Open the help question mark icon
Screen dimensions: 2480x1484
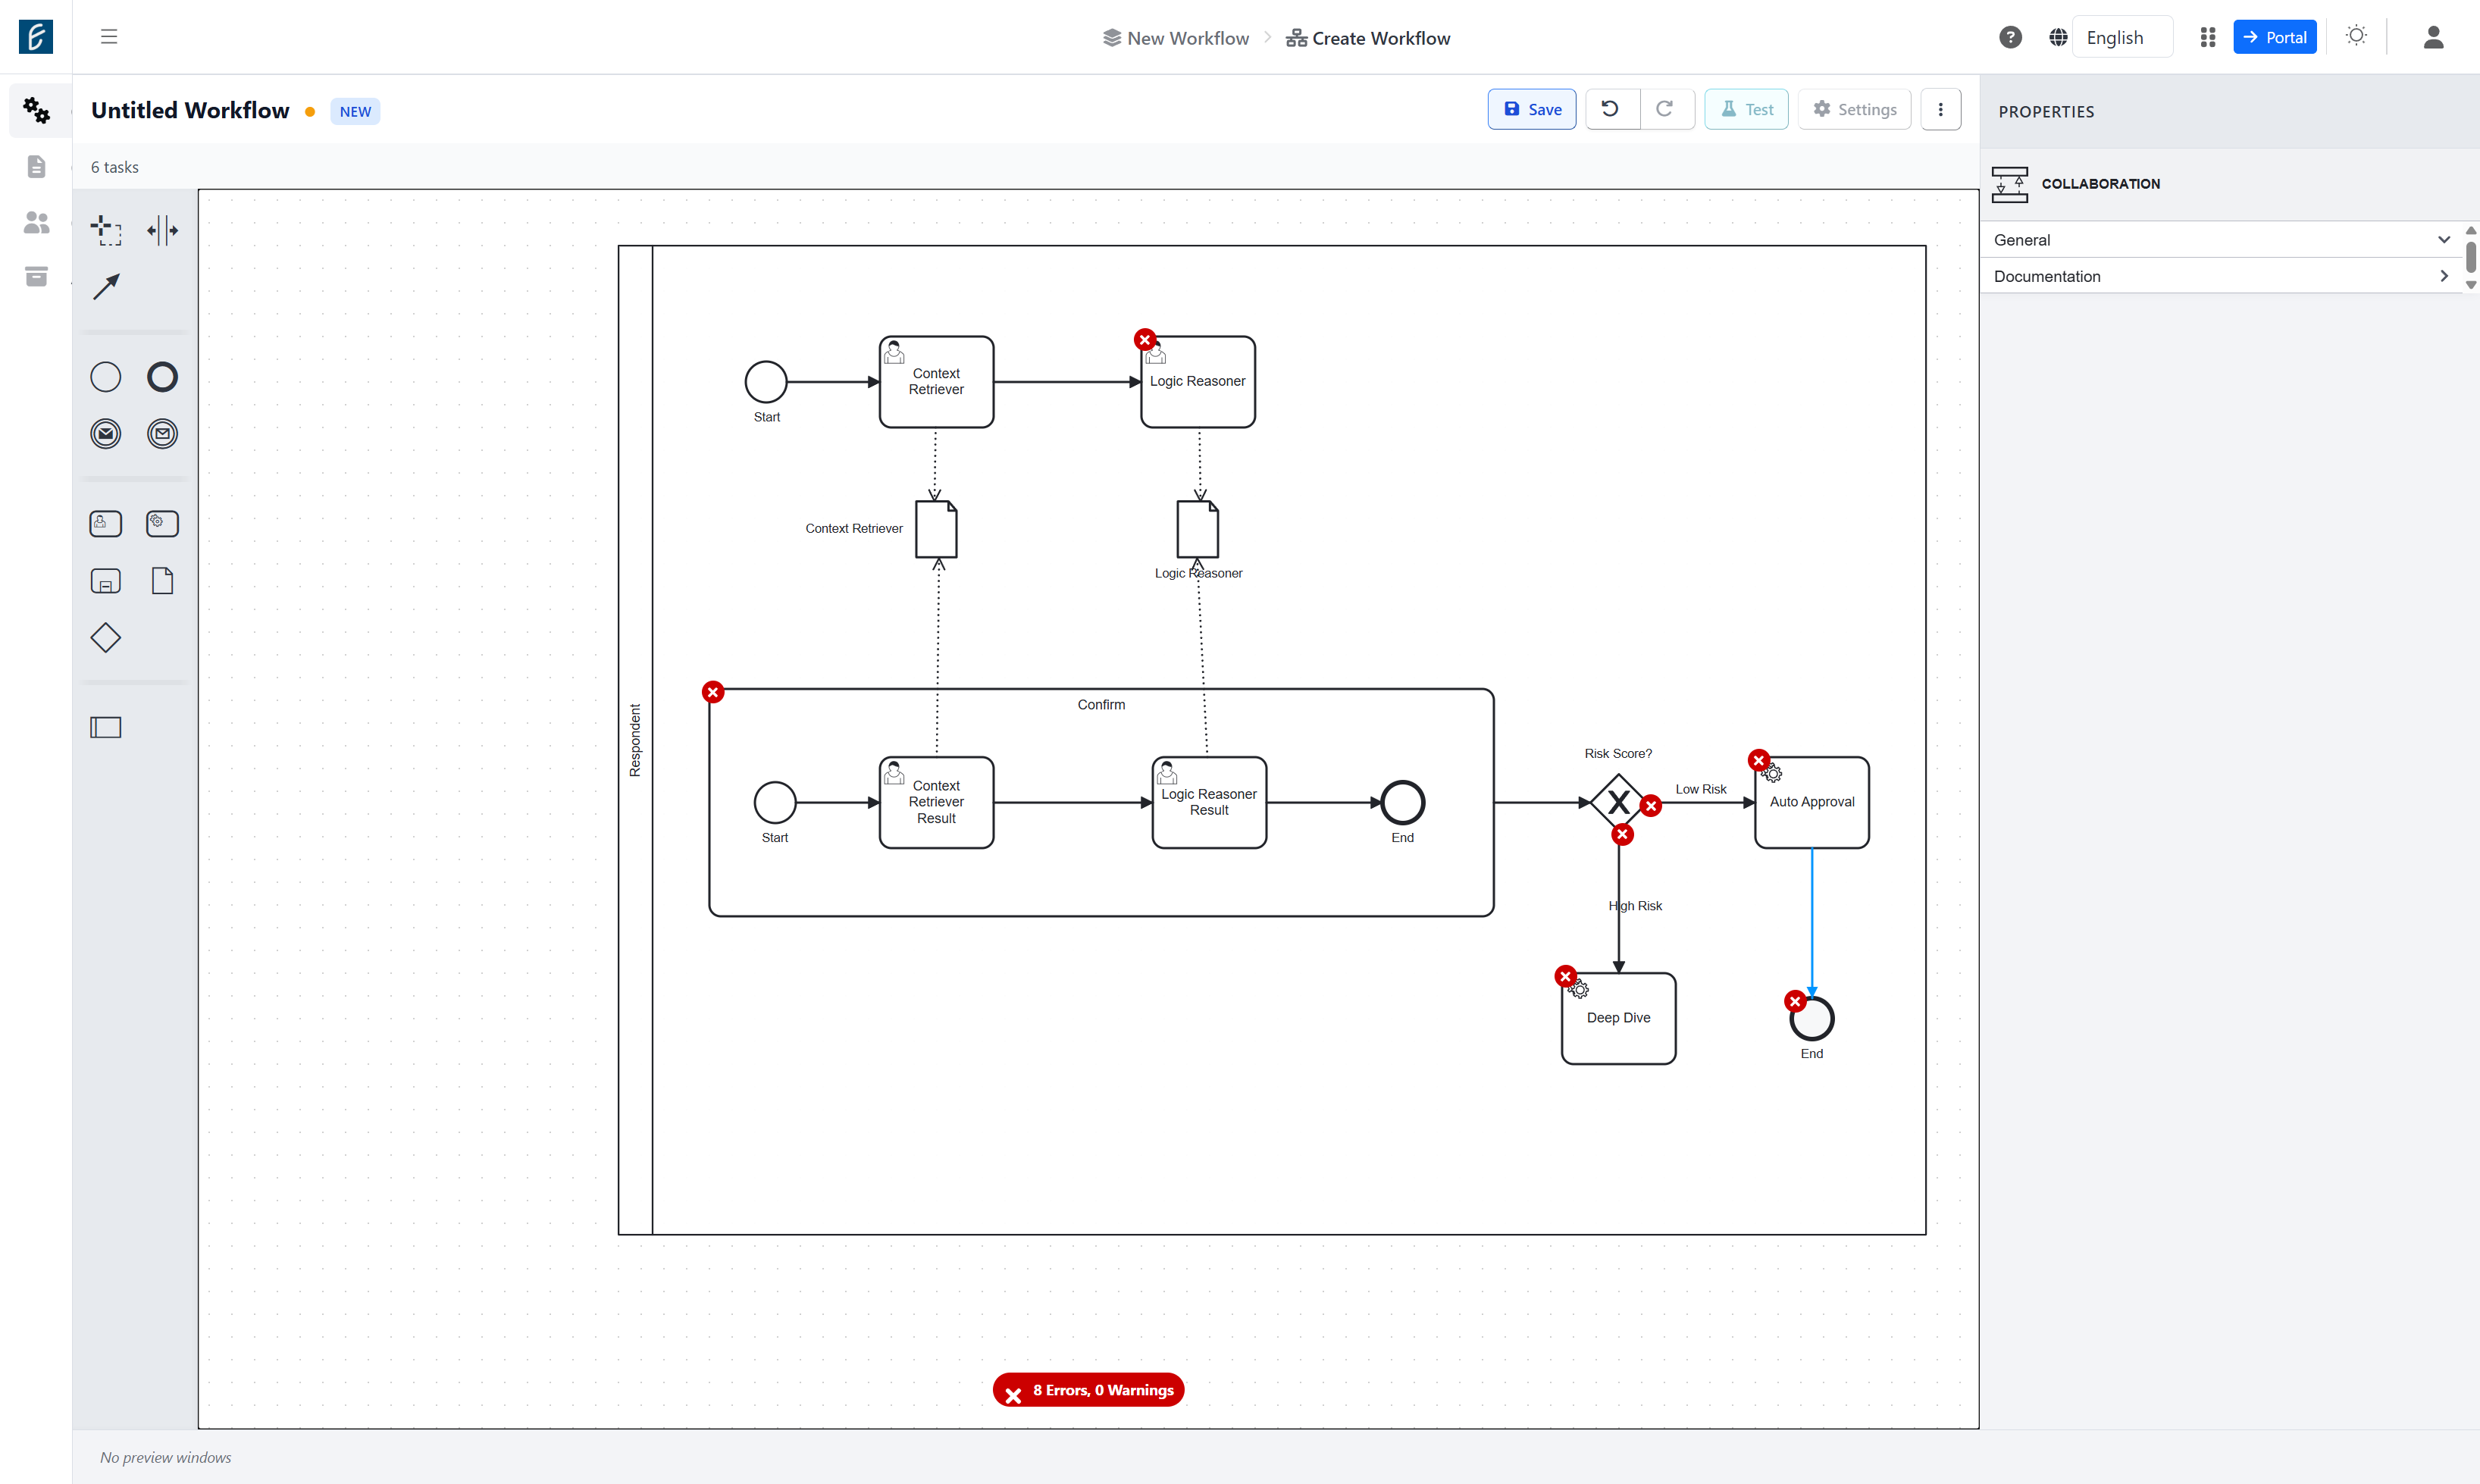point(2010,37)
